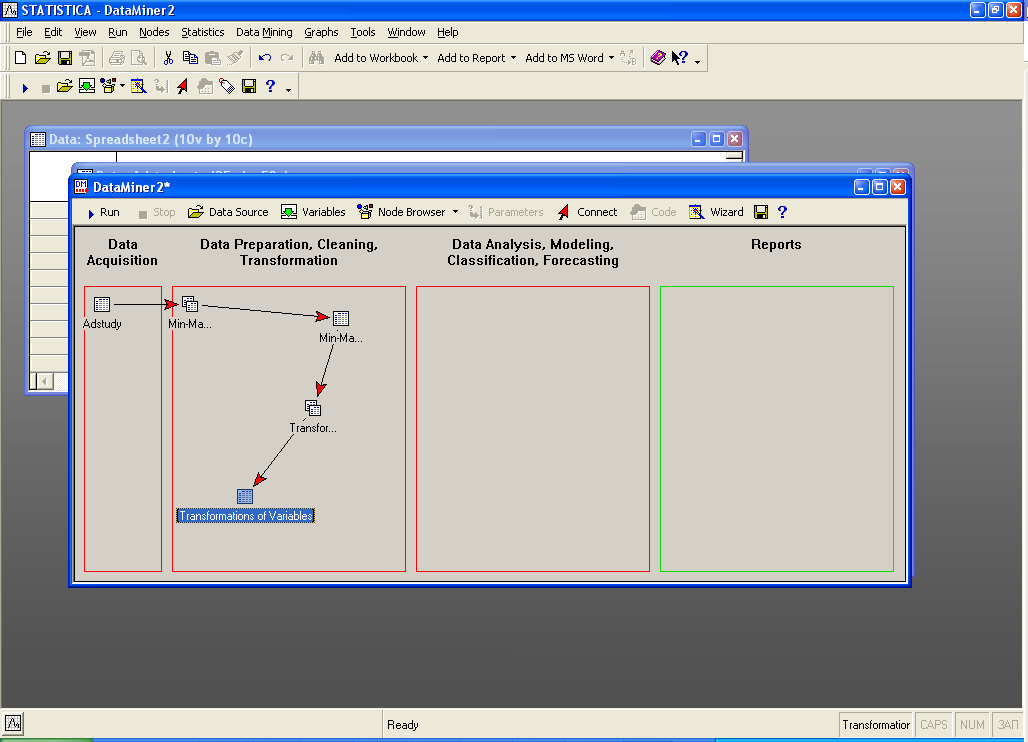Click scroll left arrow in Spreadsheet2 window

pyautogui.click(x=45, y=381)
